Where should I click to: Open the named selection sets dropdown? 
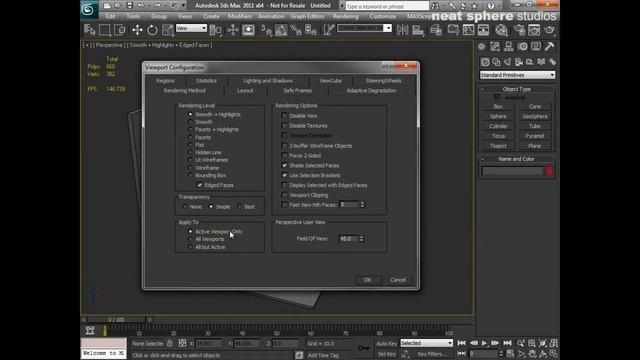pyautogui.click(x=364, y=28)
